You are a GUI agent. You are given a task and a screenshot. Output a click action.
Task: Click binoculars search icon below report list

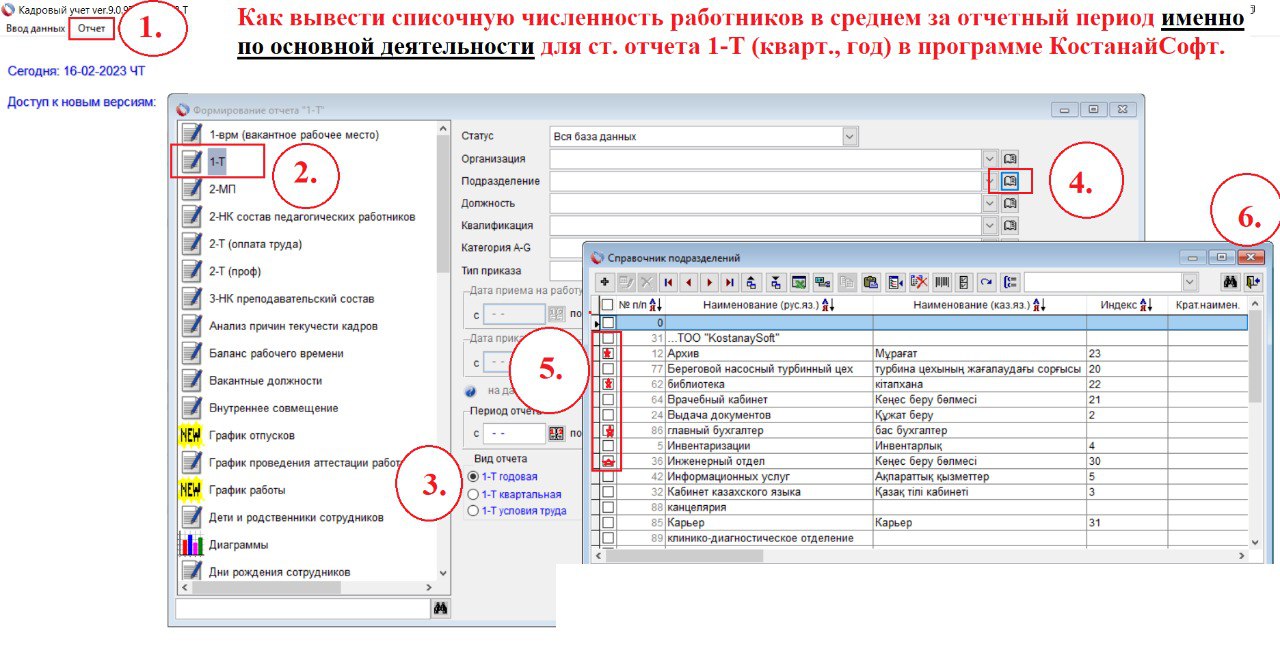pos(440,608)
